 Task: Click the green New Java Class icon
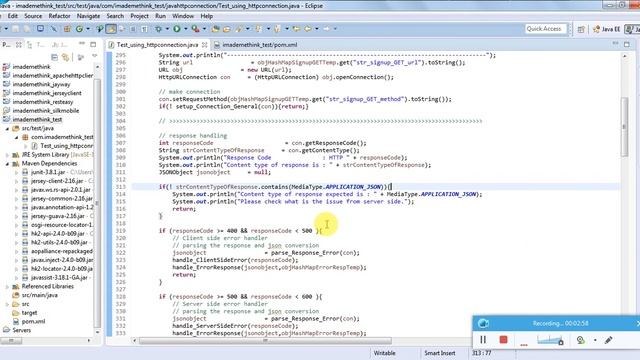[79, 29]
